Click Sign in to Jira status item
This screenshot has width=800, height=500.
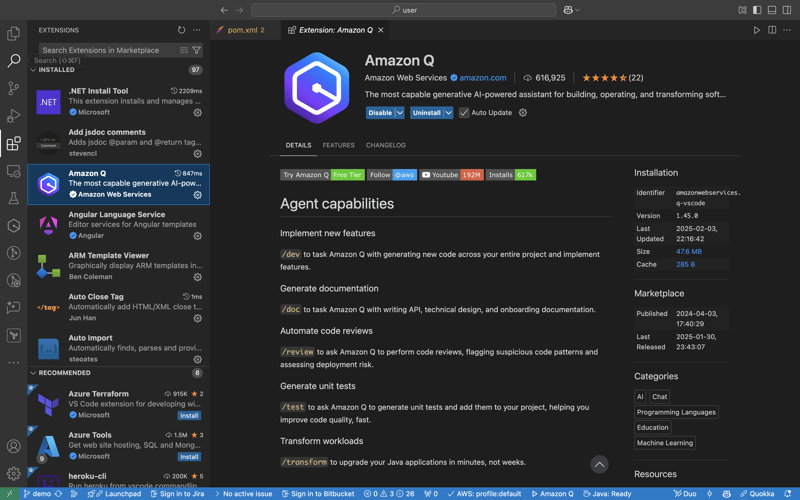(178, 494)
